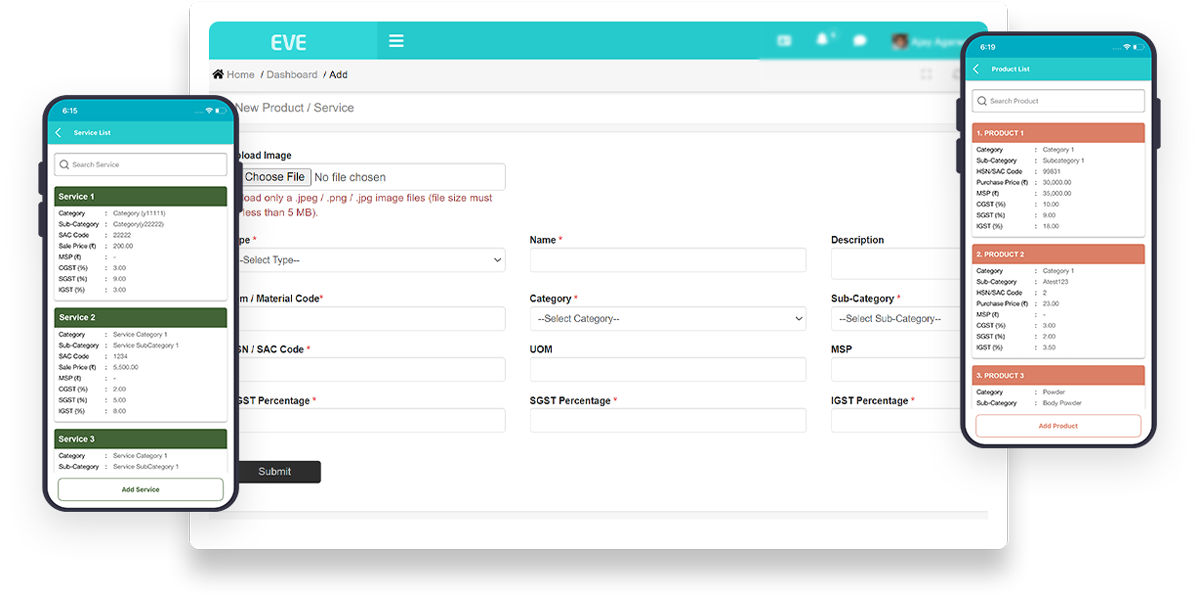Open the chat messages icon
1200x600 pixels.
[x=859, y=41]
